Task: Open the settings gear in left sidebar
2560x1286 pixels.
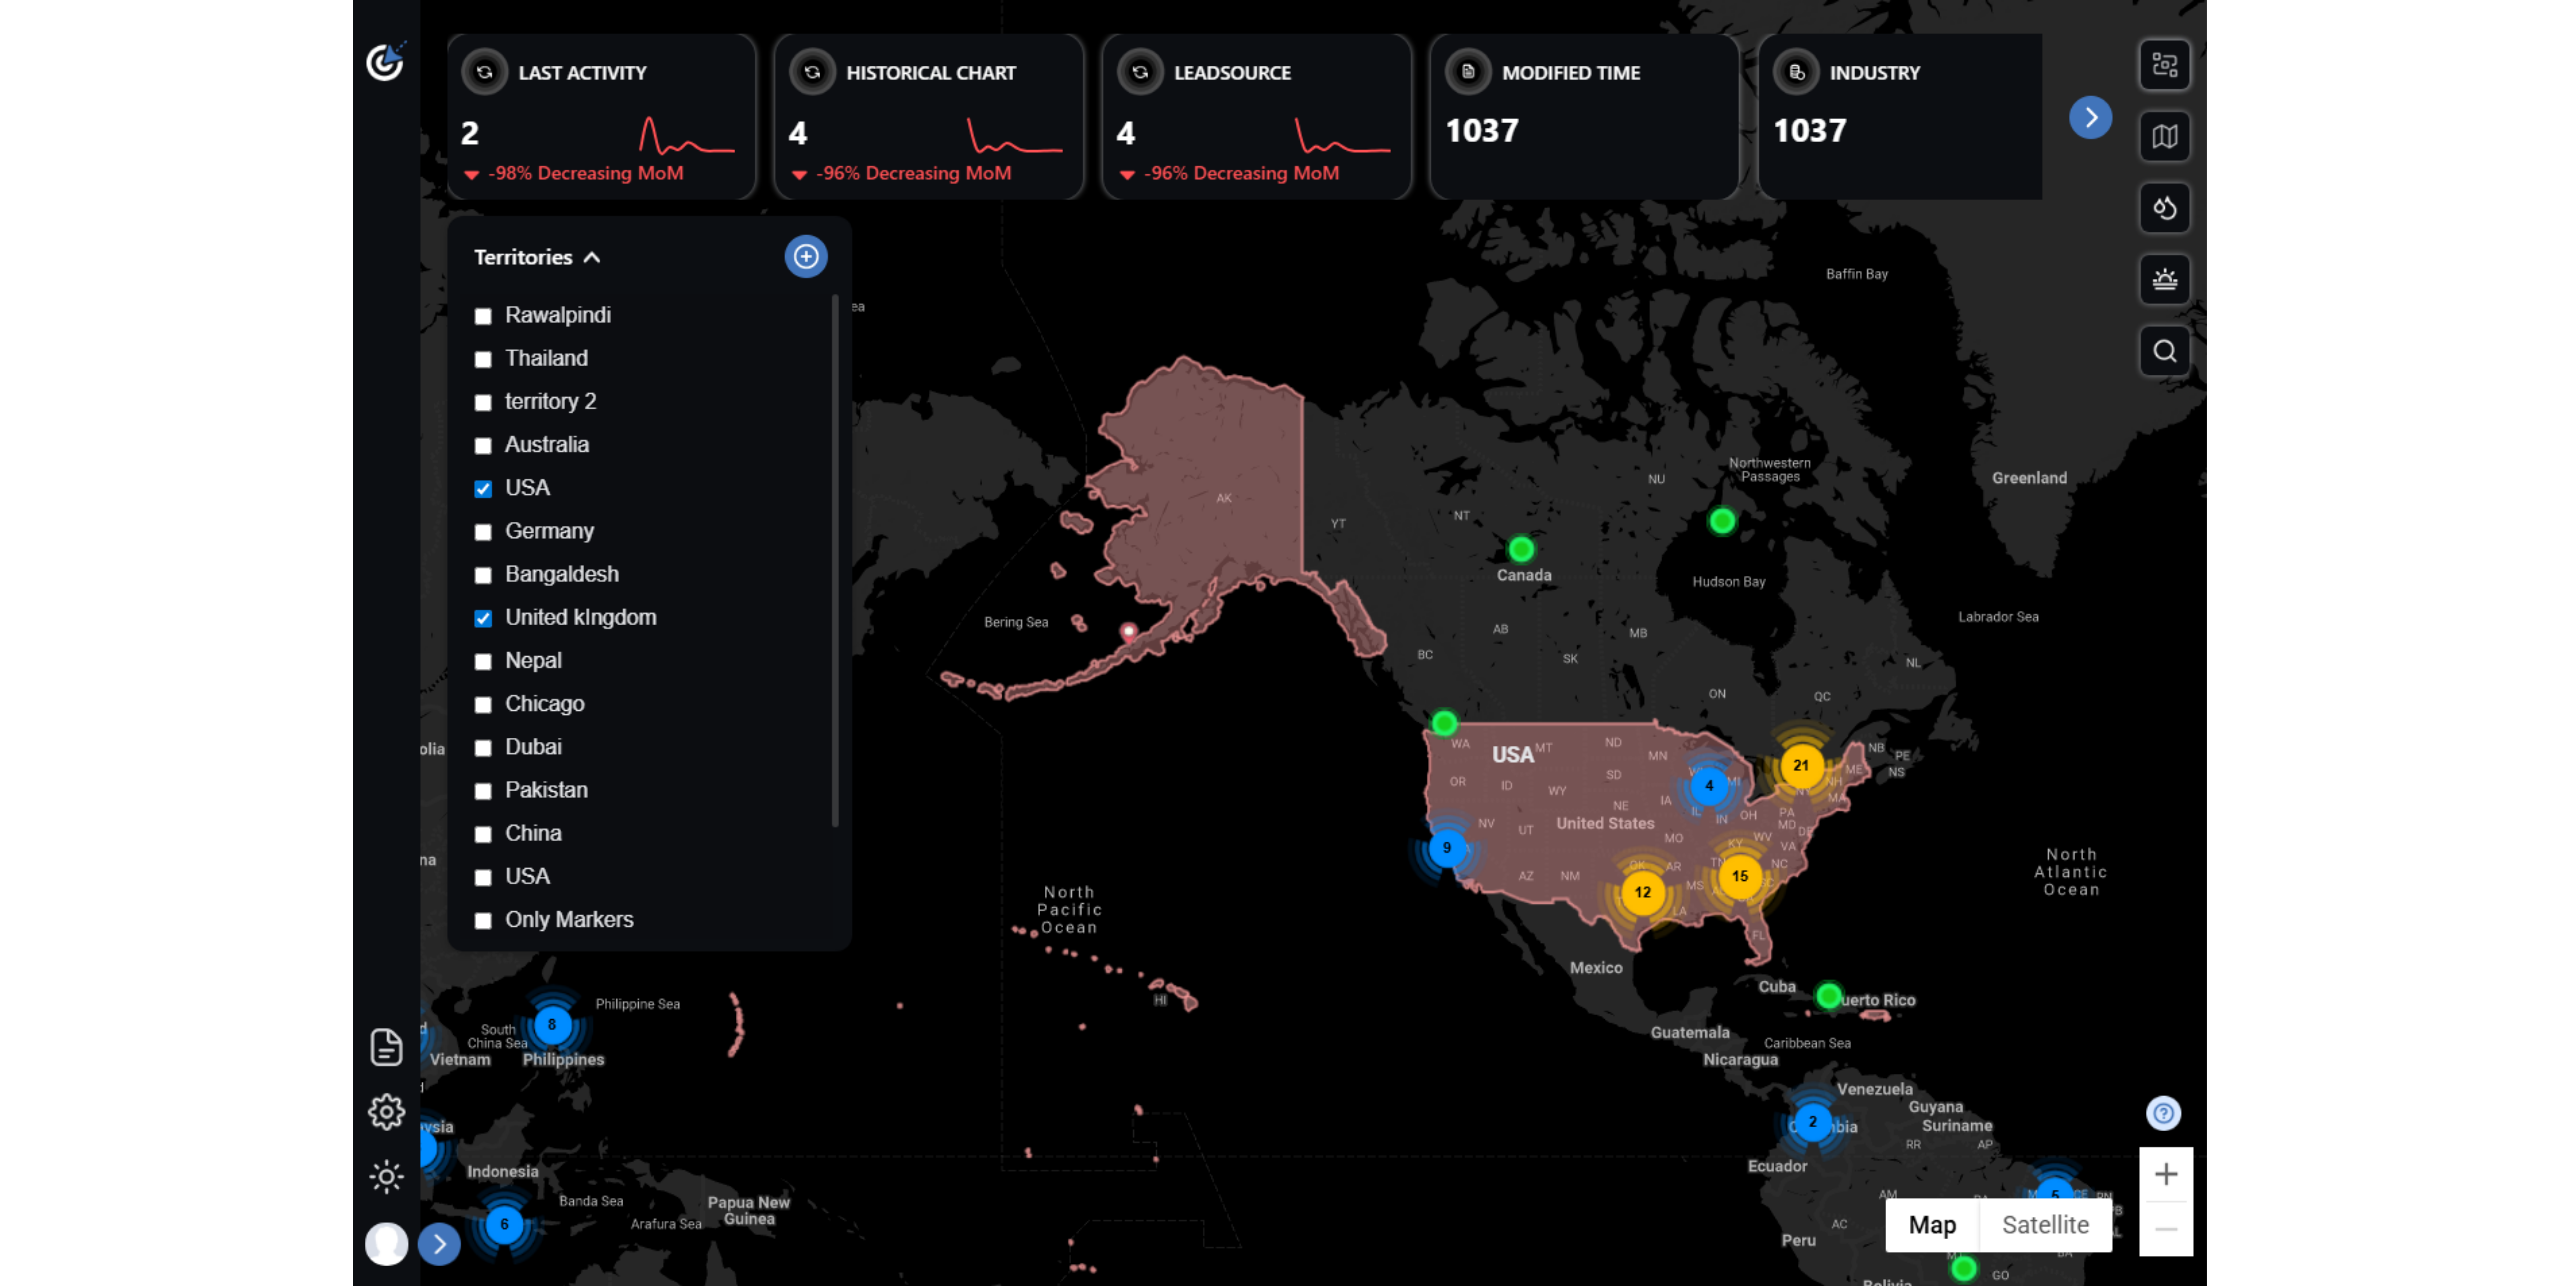Action: pyautogui.click(x=386, y=1111)
